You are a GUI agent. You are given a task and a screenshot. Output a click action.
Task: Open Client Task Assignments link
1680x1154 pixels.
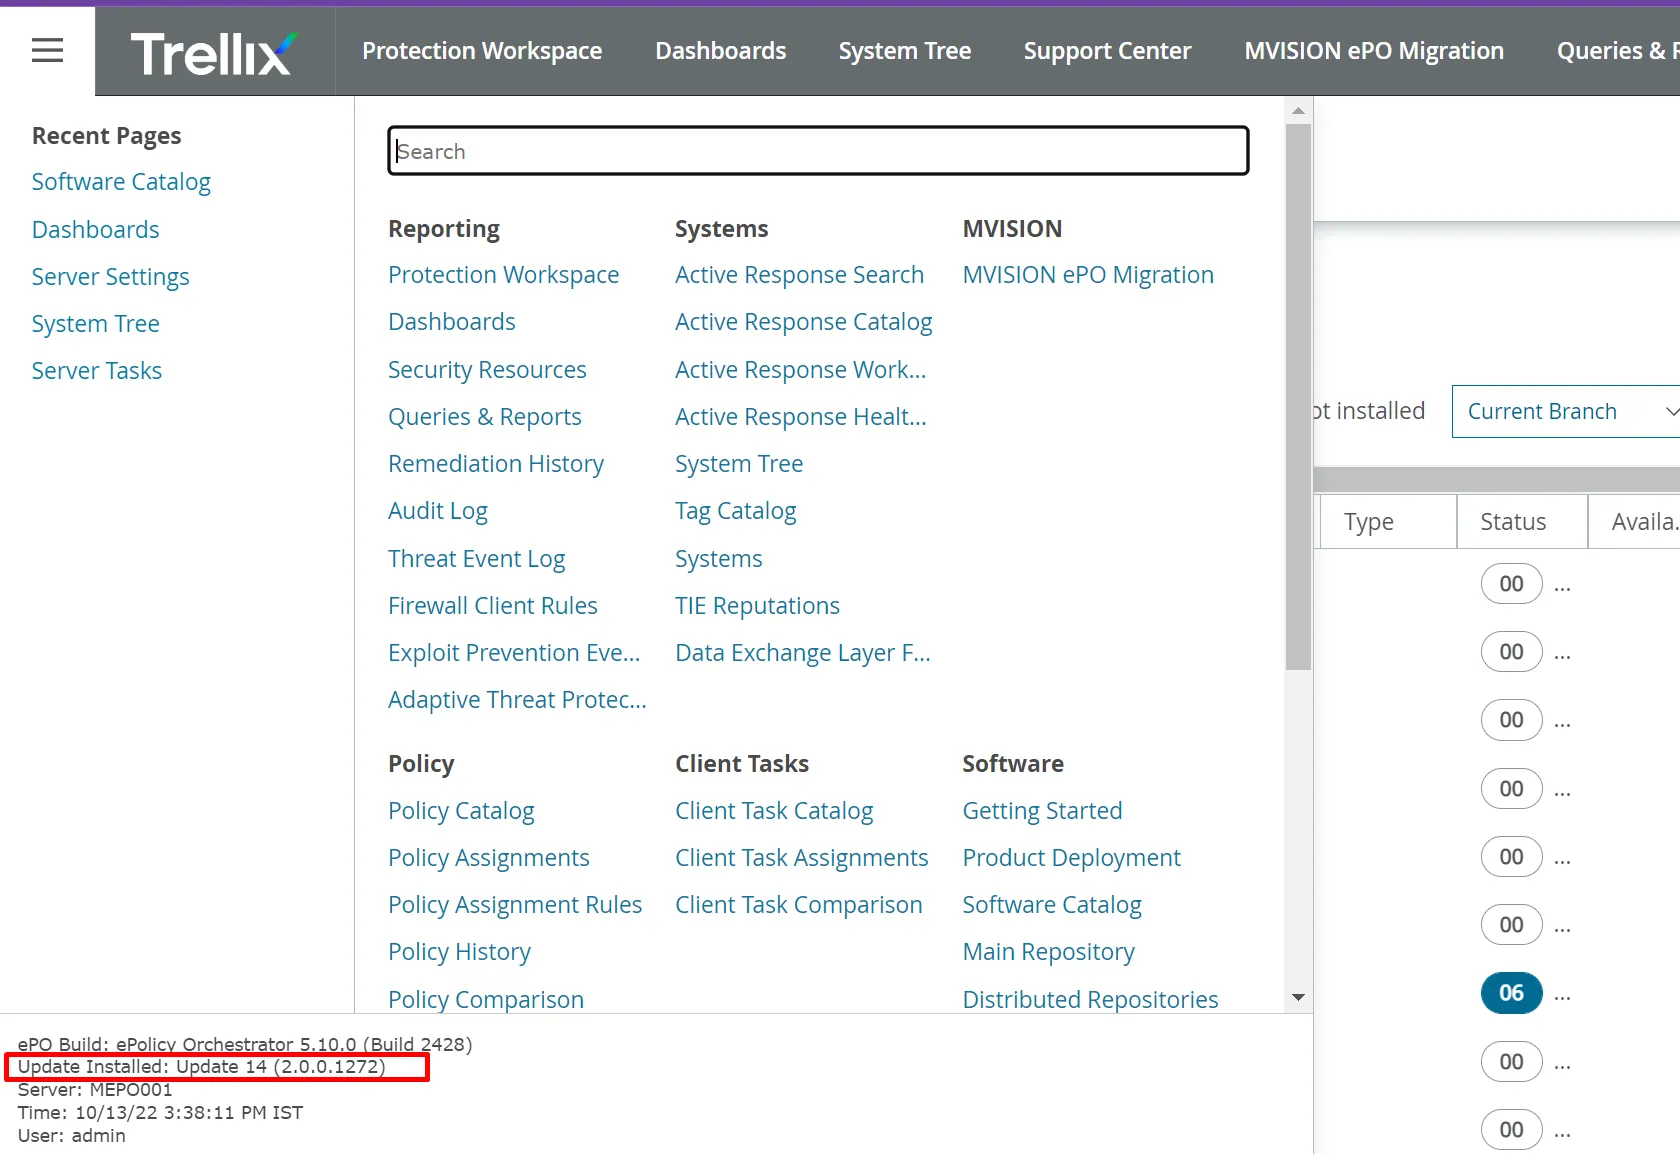coord(801,858)
